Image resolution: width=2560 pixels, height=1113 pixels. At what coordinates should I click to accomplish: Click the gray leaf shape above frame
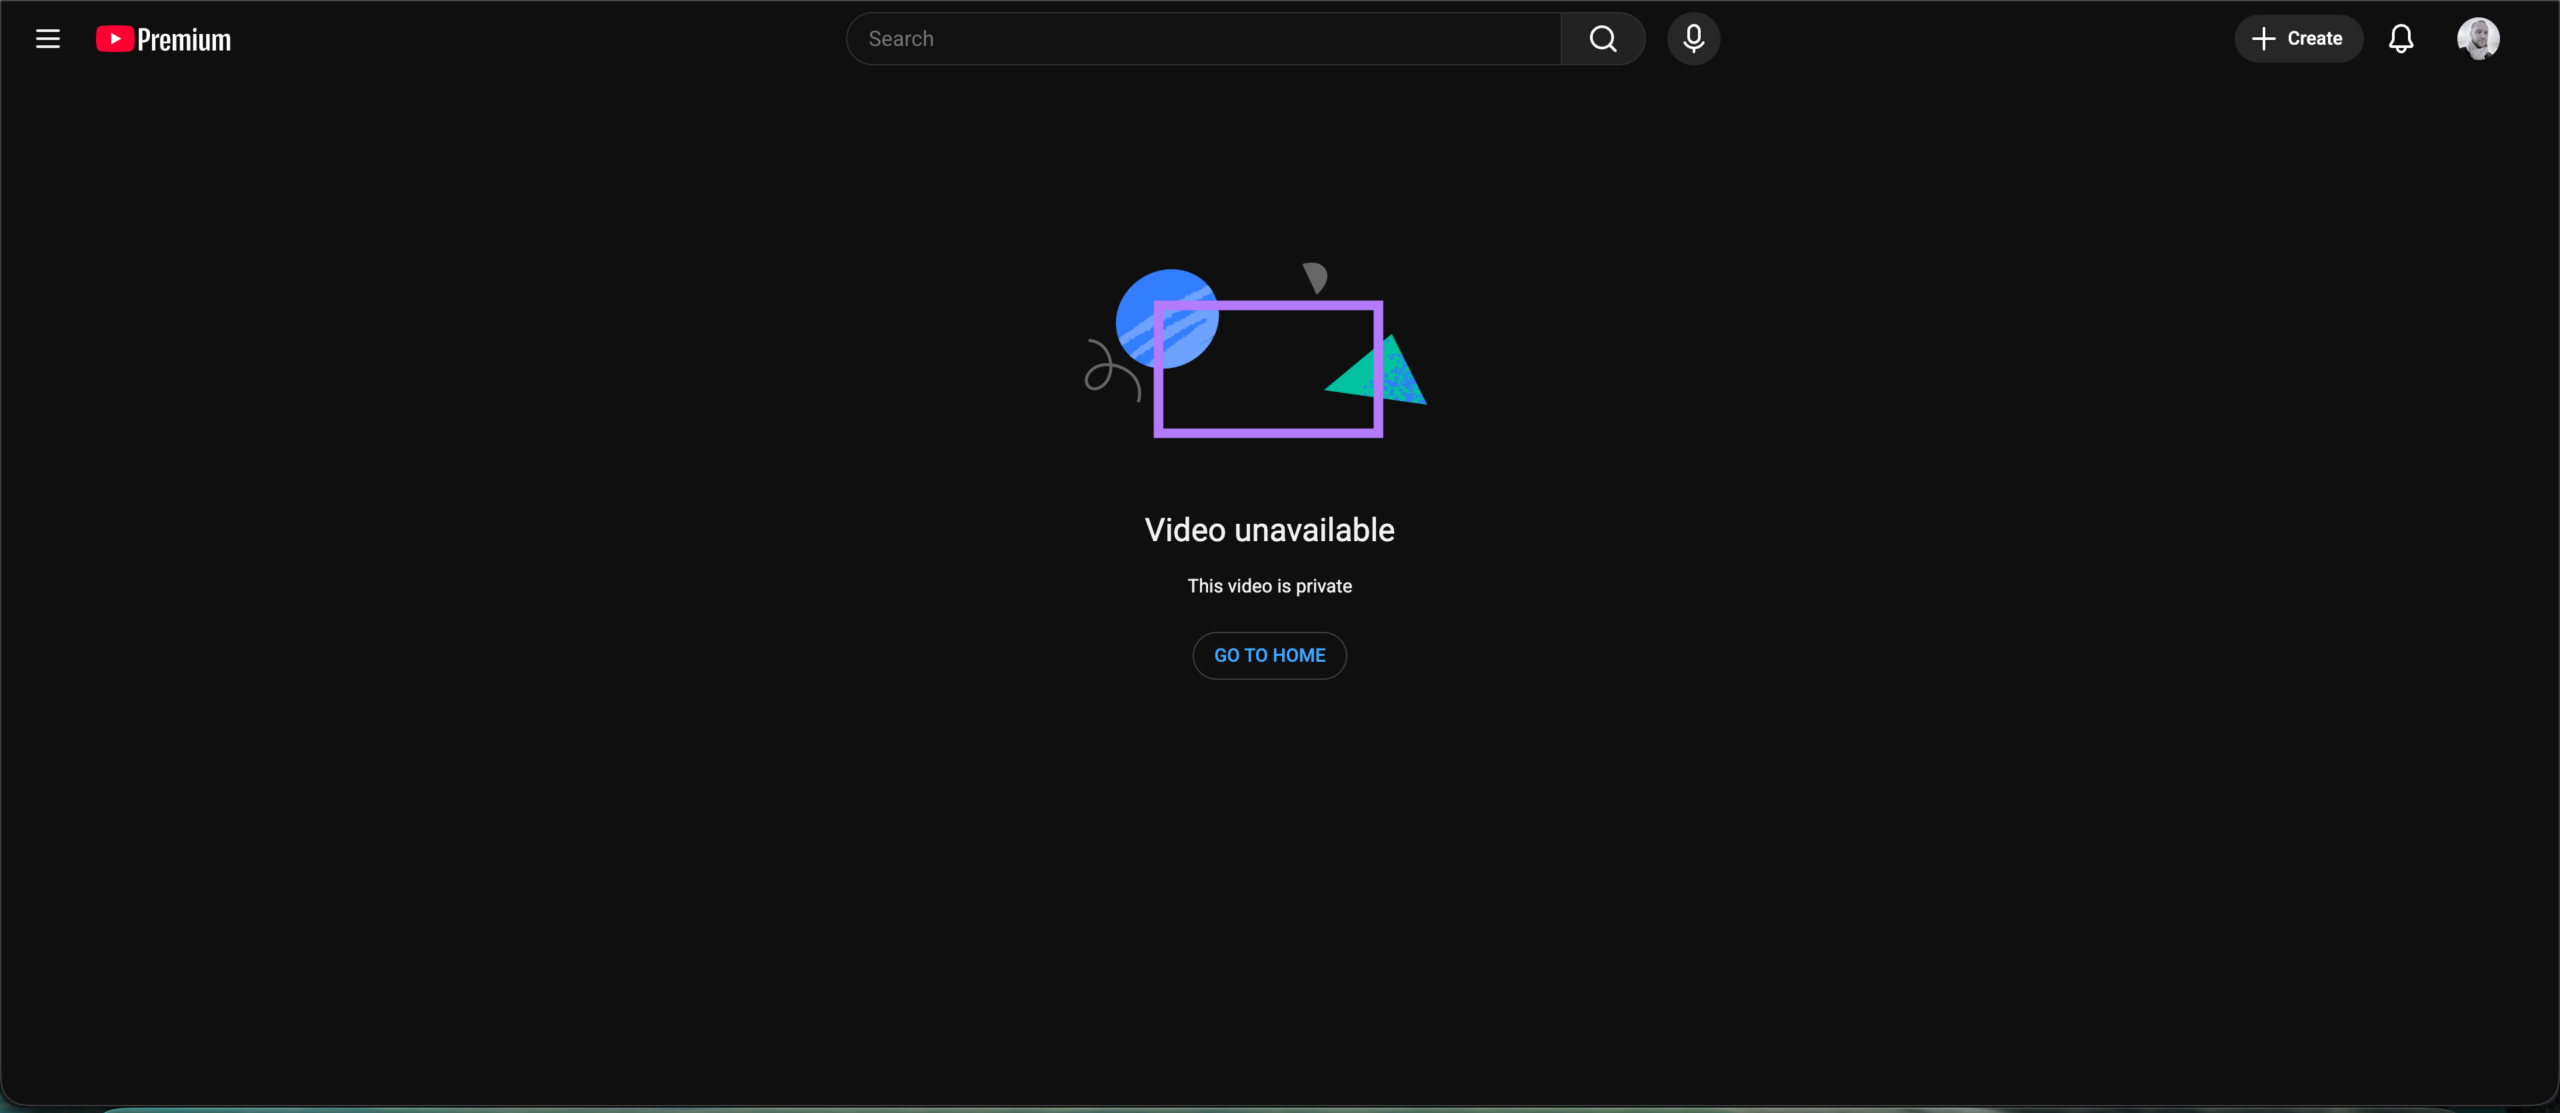(x=1315, y=276)
